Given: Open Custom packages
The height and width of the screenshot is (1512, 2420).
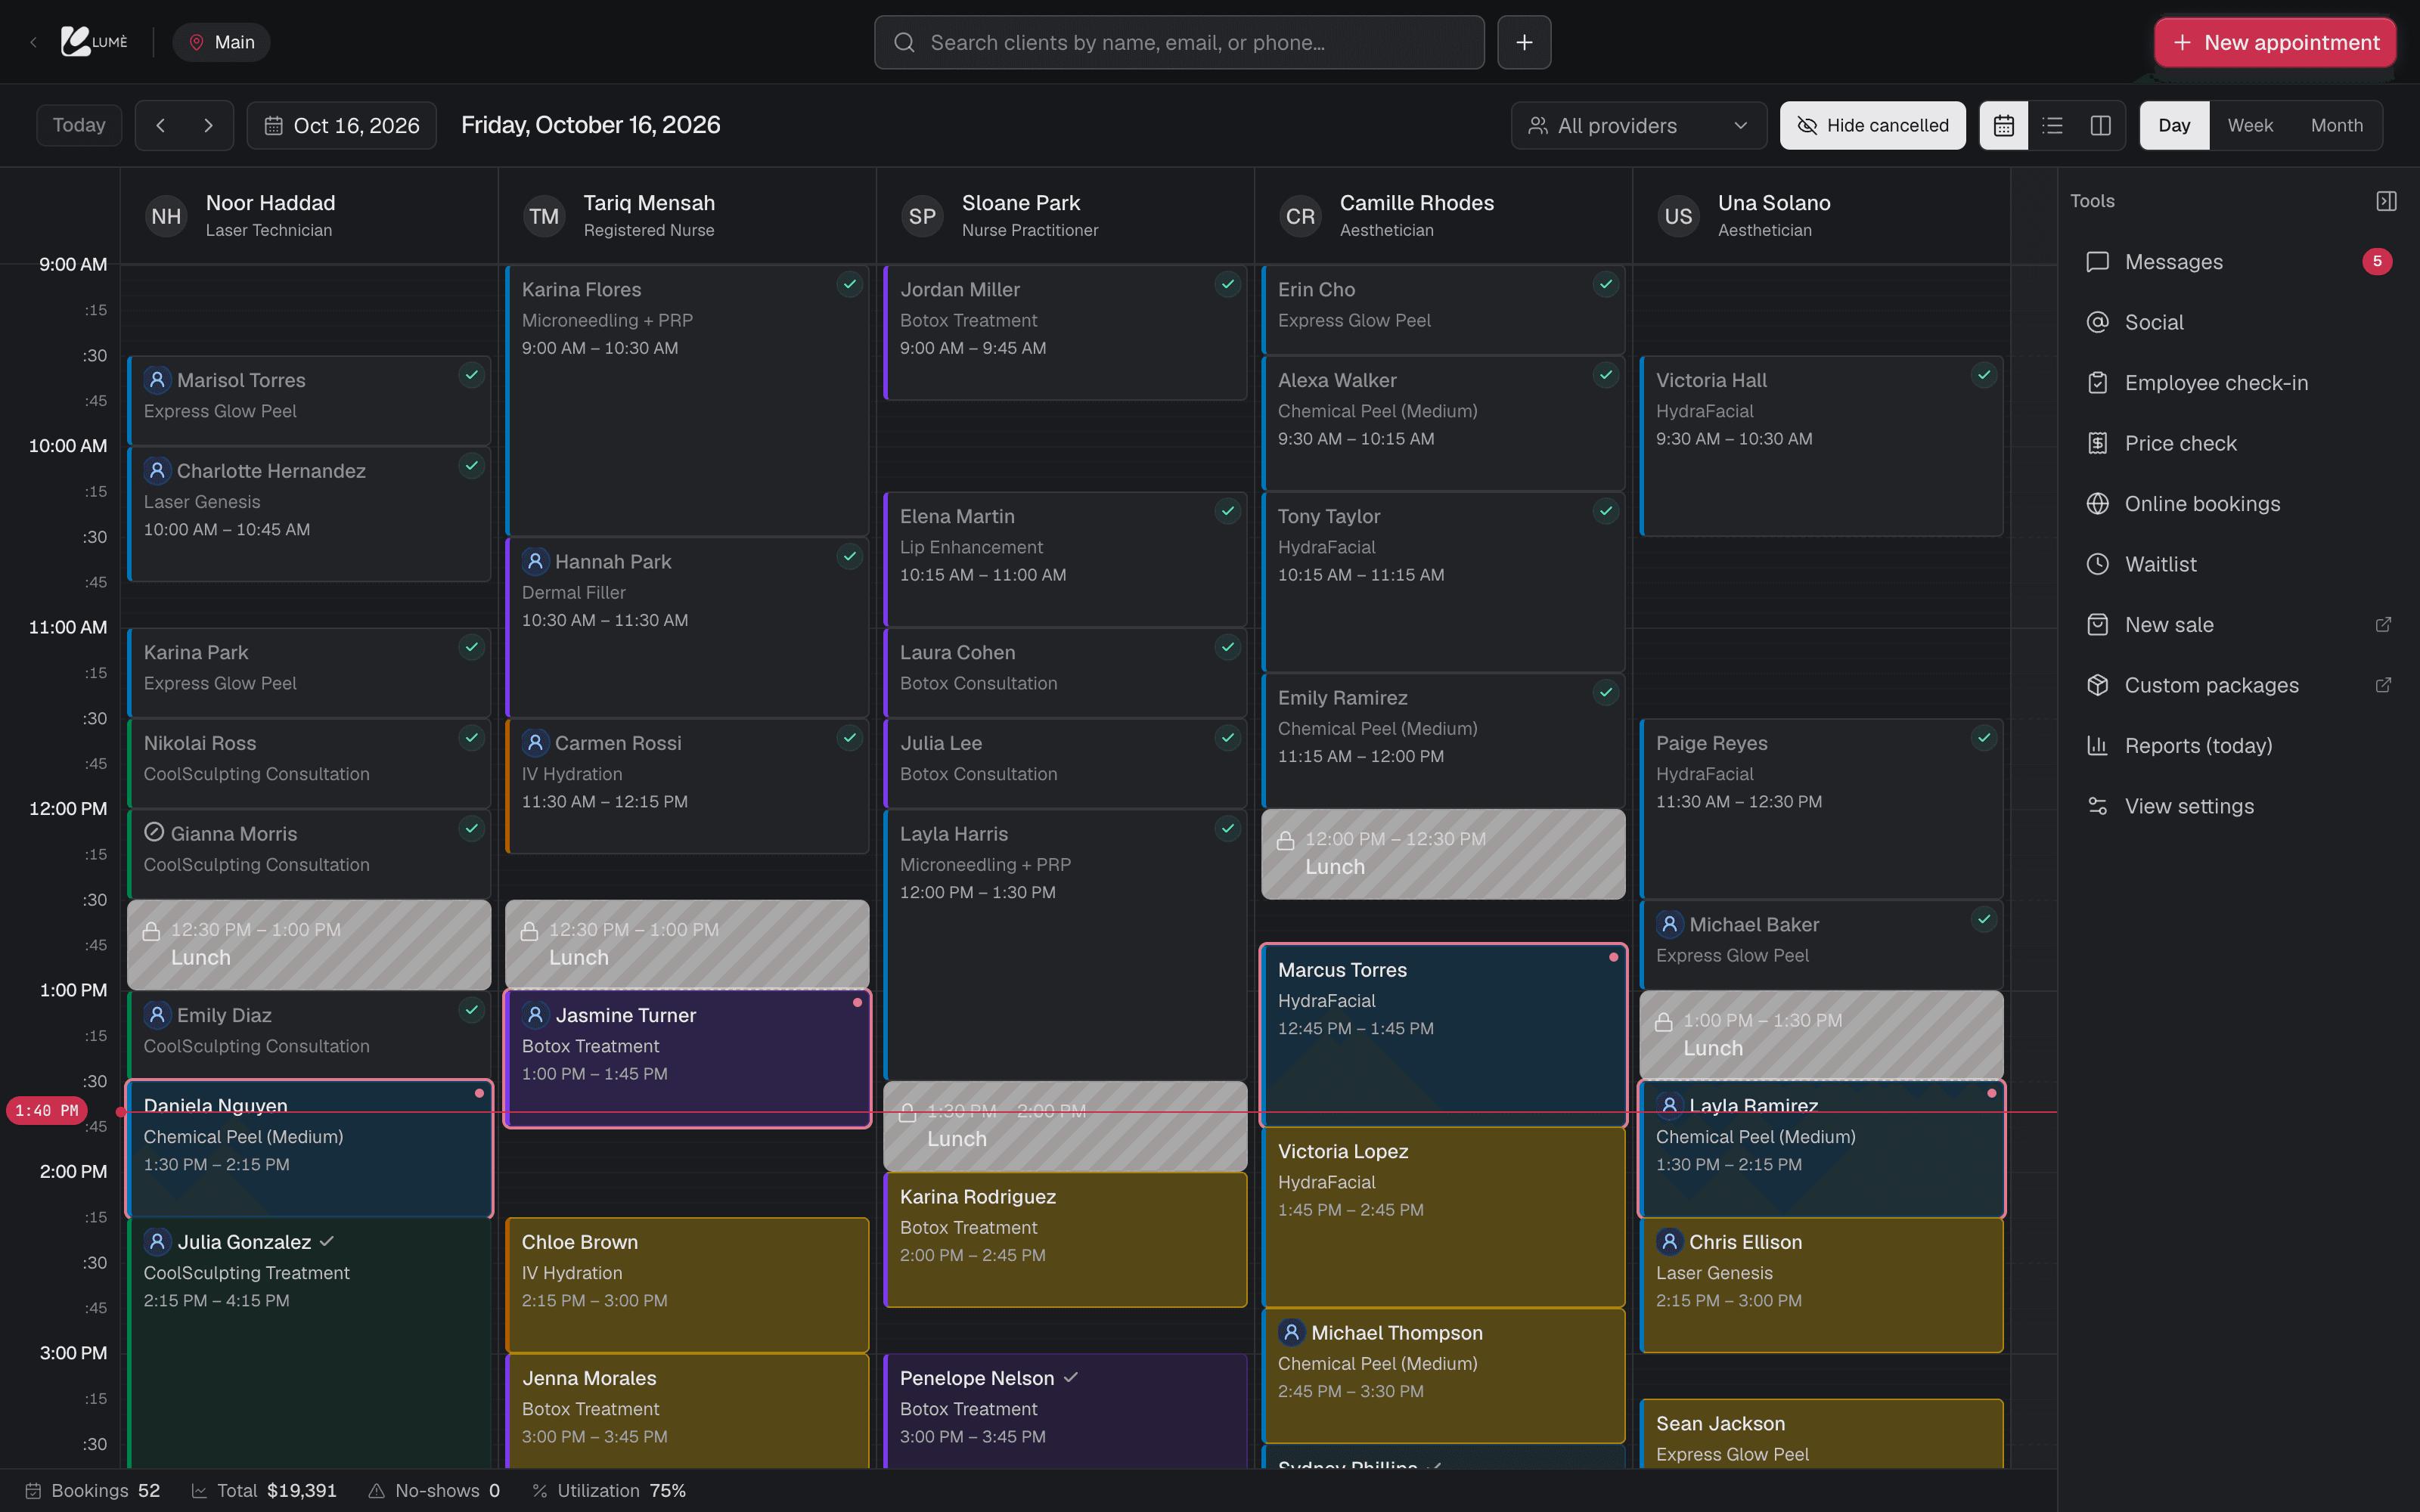Looking at the screenshot, I should click(x=2238, y=685).
